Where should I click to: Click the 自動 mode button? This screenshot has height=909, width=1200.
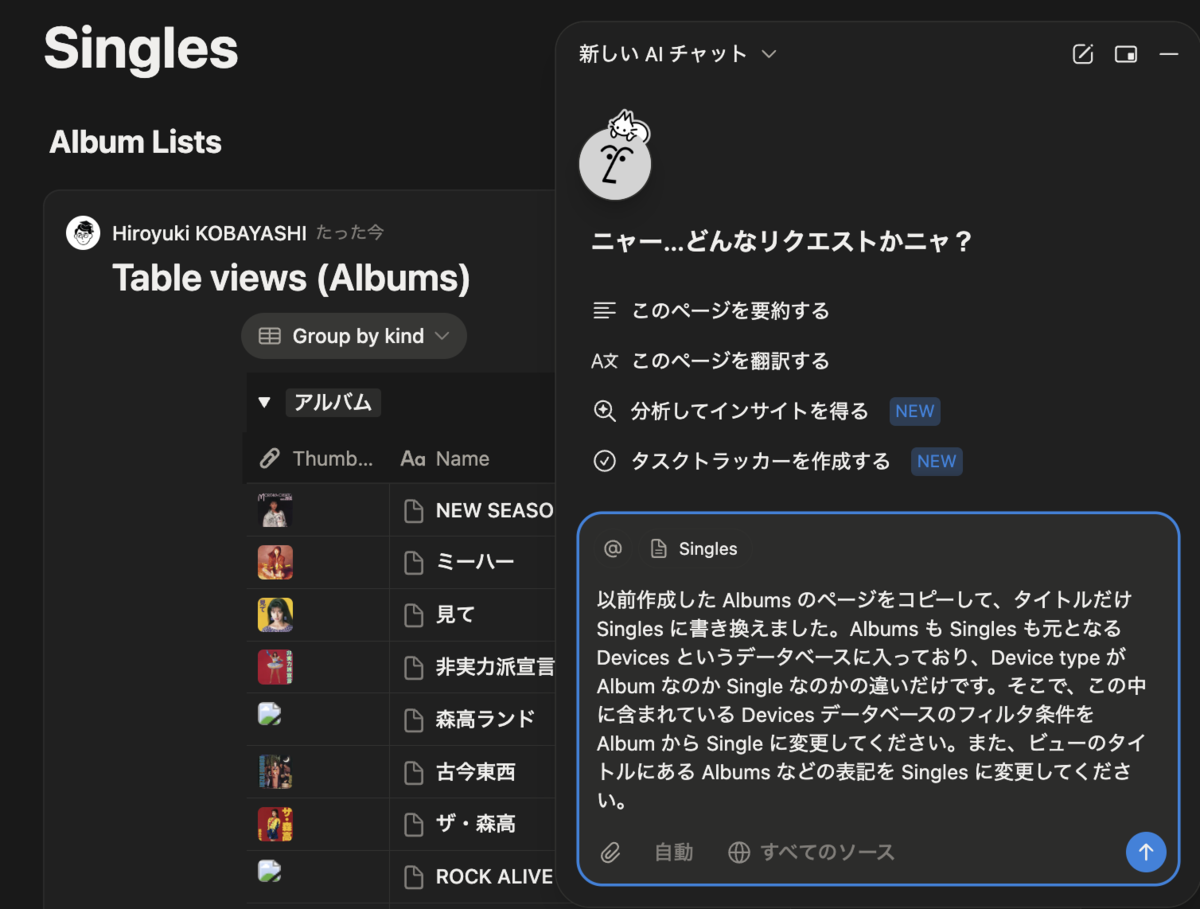[x=674, y=852]
